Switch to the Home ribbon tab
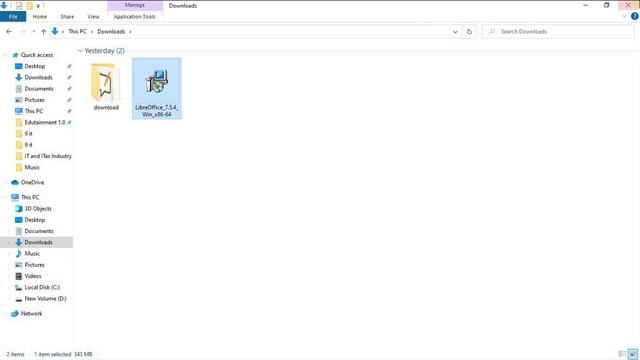 [40, 17]
